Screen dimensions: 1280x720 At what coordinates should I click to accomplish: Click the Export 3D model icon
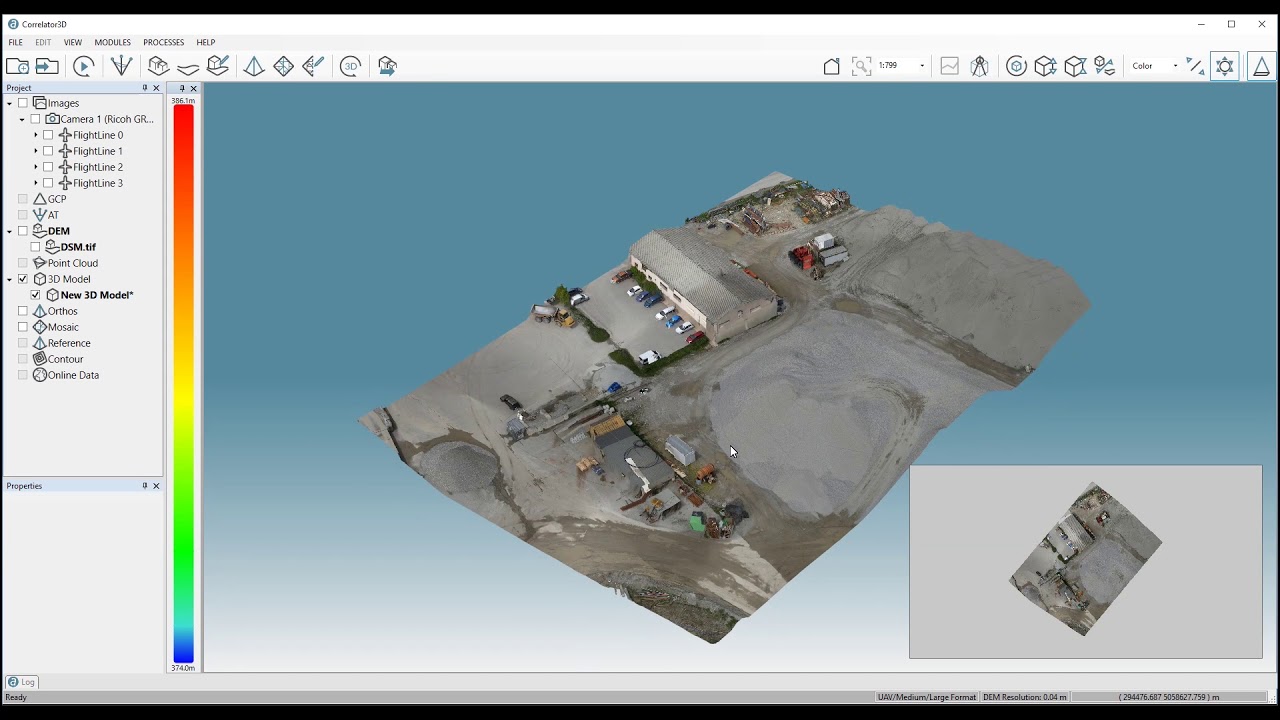pyautogui.click(x=387, y=66)
